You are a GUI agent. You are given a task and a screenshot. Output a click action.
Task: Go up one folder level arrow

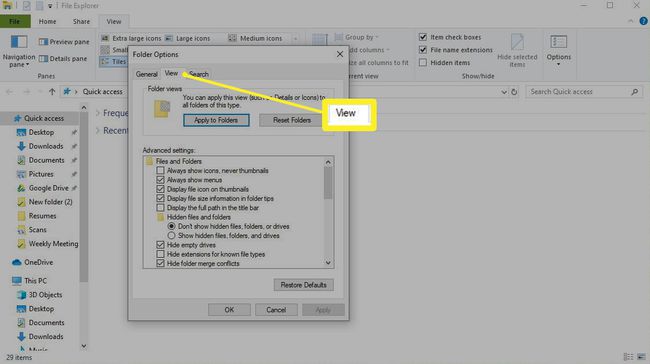tap(52, 92)
